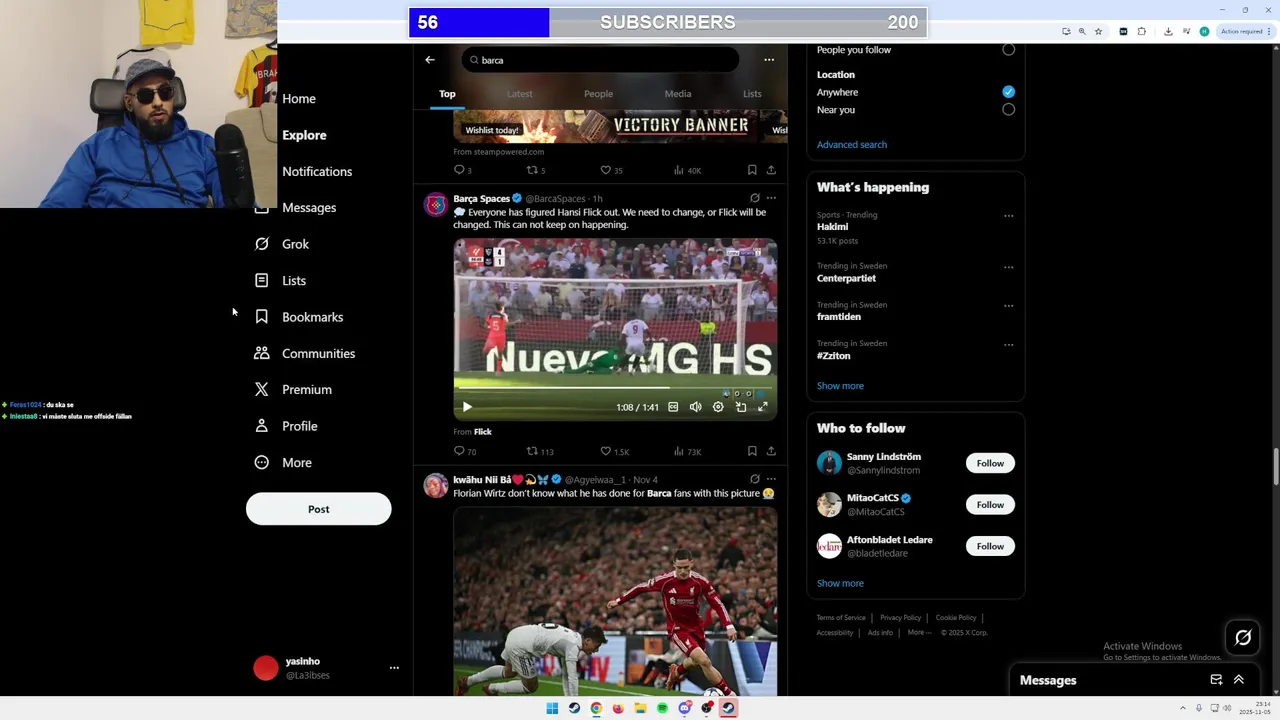Select 'Near you' location radio button
The width and height of the screenshot is (1280, 720).
(1008, 110)
